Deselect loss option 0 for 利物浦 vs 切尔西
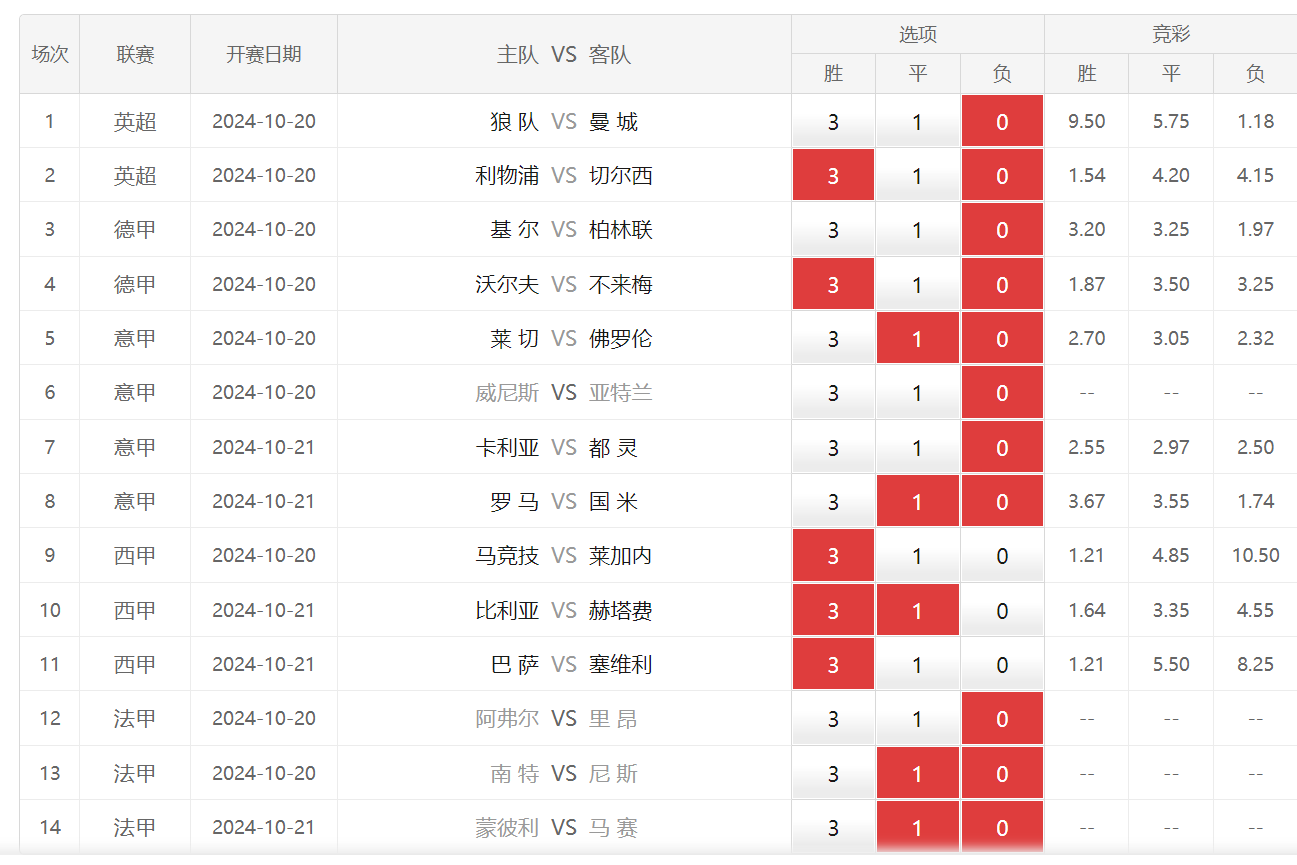Image resolution: width=1297 pixels, height=865 pixels. 1002,176
